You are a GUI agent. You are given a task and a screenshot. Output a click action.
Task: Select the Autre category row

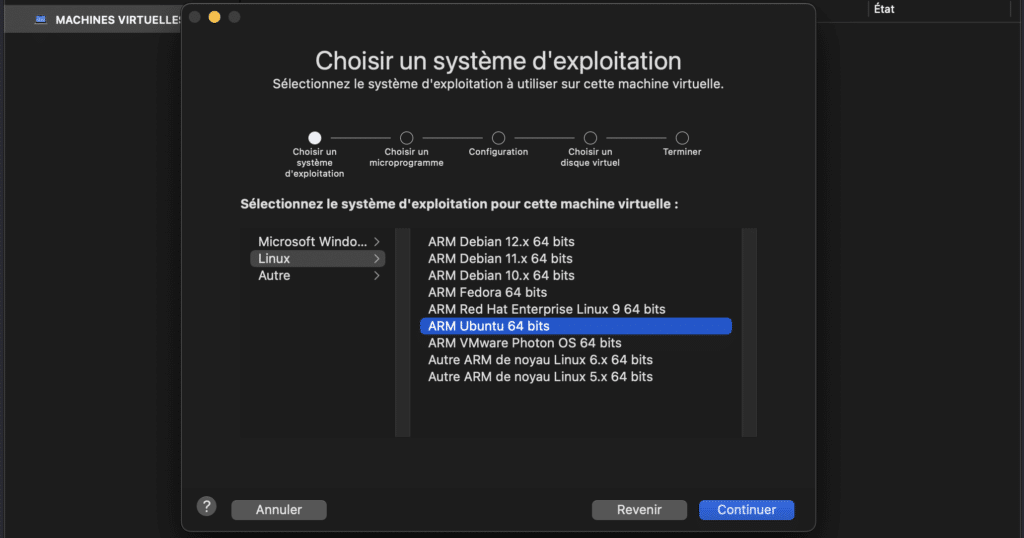tap(318, 276)
